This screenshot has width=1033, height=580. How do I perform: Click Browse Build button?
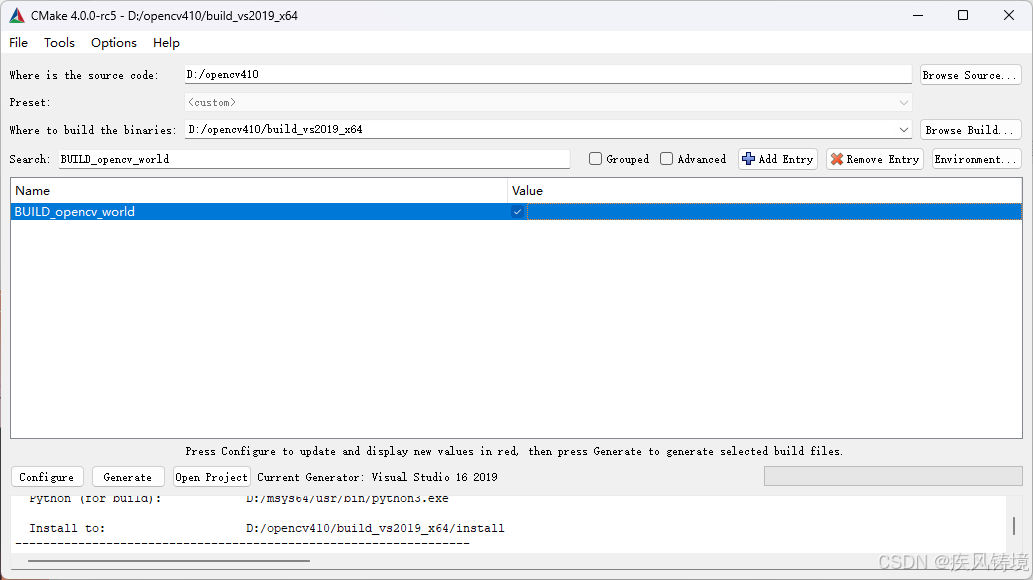(x=970, y=130)
